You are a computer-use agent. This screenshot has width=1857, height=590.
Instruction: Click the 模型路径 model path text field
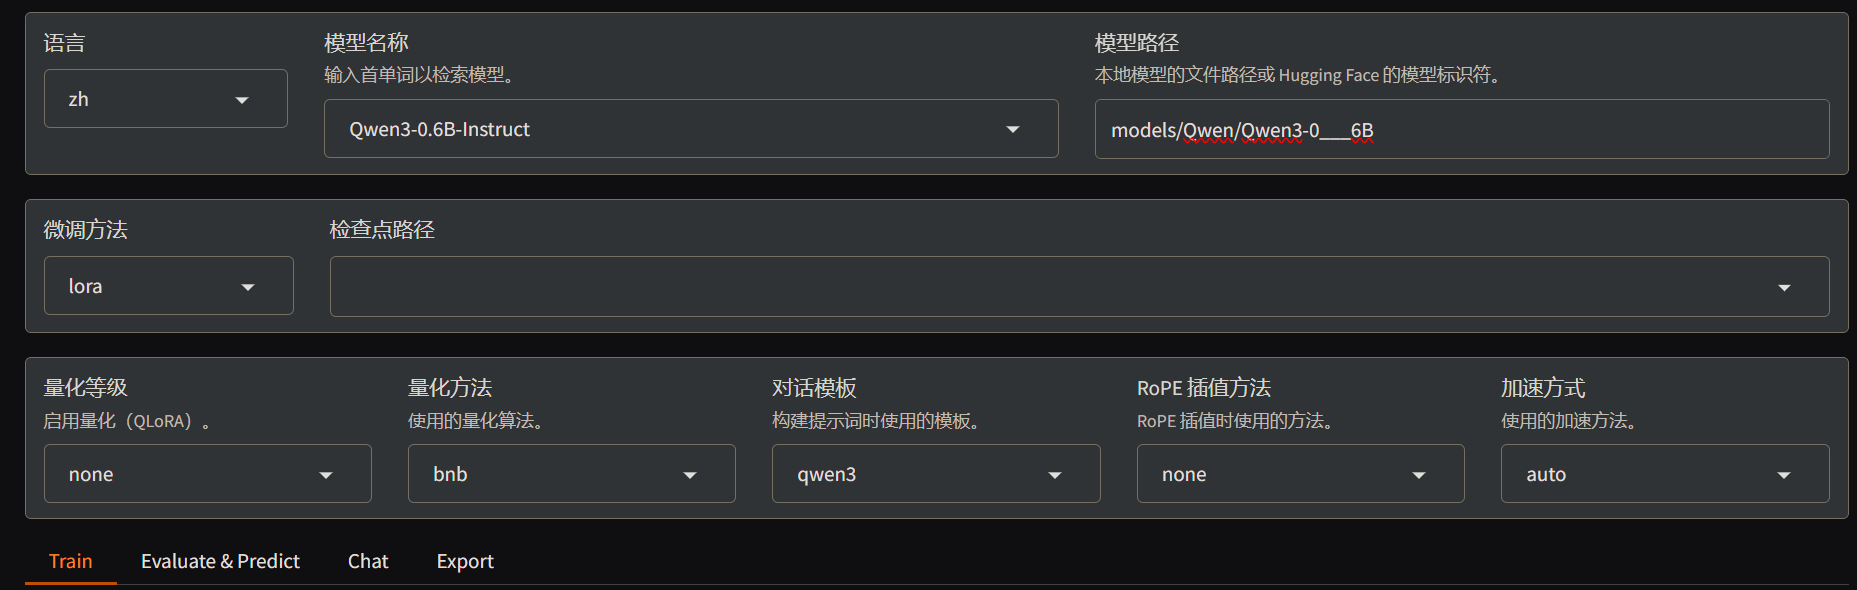1462,129
